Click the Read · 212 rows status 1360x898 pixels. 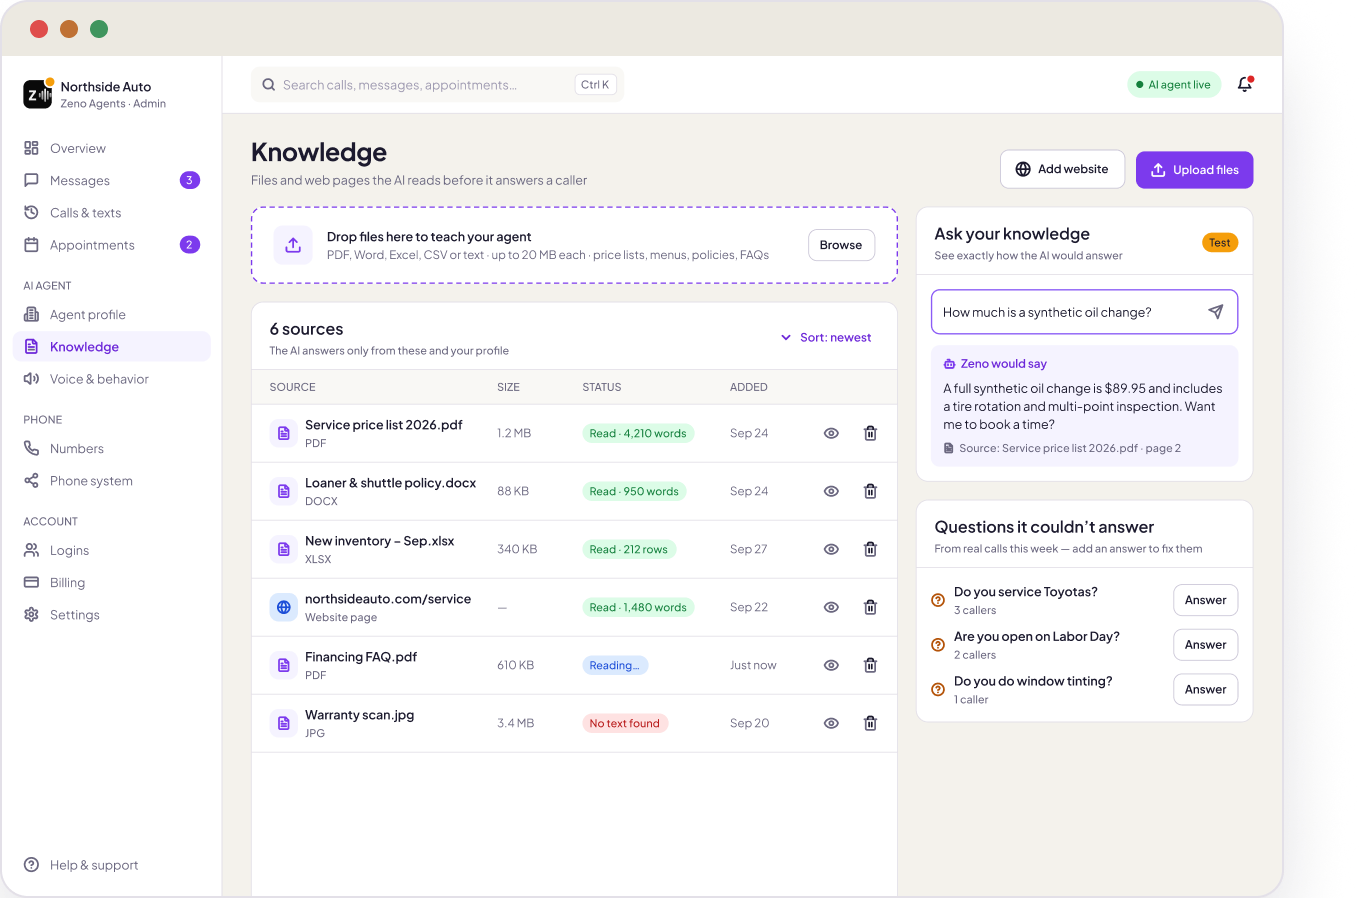(x=629, y=549)
